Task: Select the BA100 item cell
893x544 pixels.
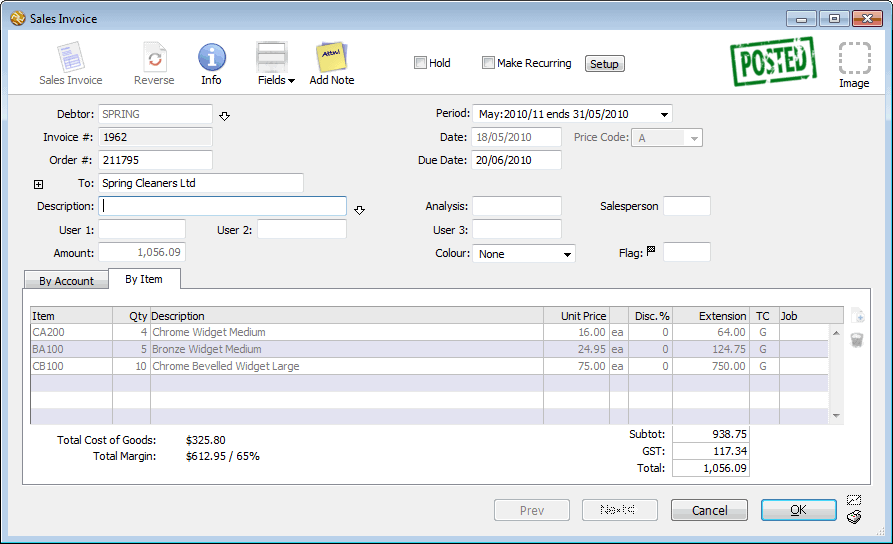Action: (x=71, y=349)
